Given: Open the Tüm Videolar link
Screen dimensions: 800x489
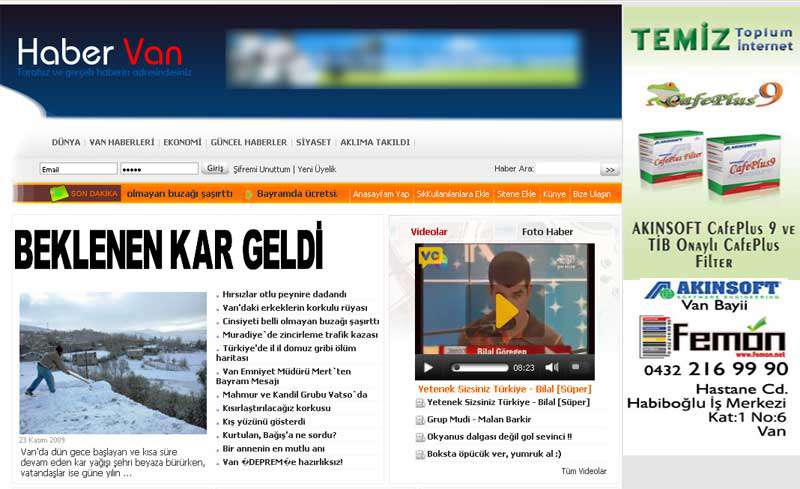Looking at the screenshot, I should click(584, 471).
